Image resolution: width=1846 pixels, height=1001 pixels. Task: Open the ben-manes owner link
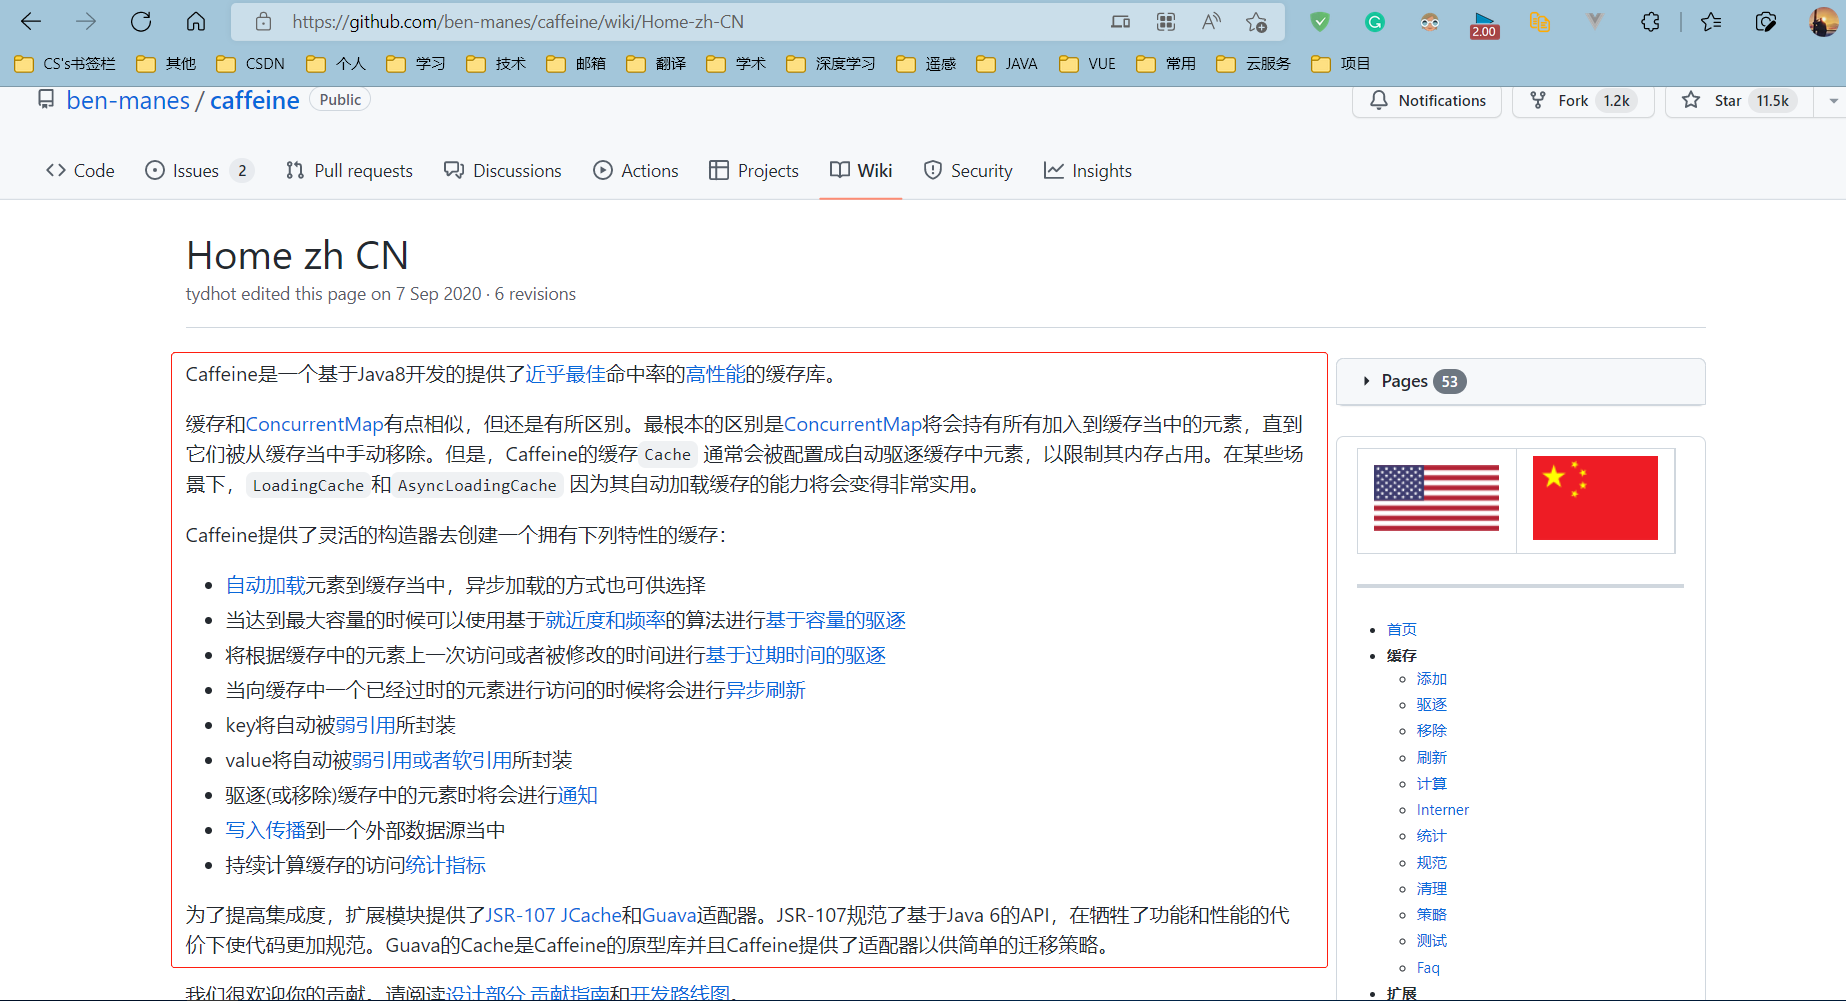(128, 101)
